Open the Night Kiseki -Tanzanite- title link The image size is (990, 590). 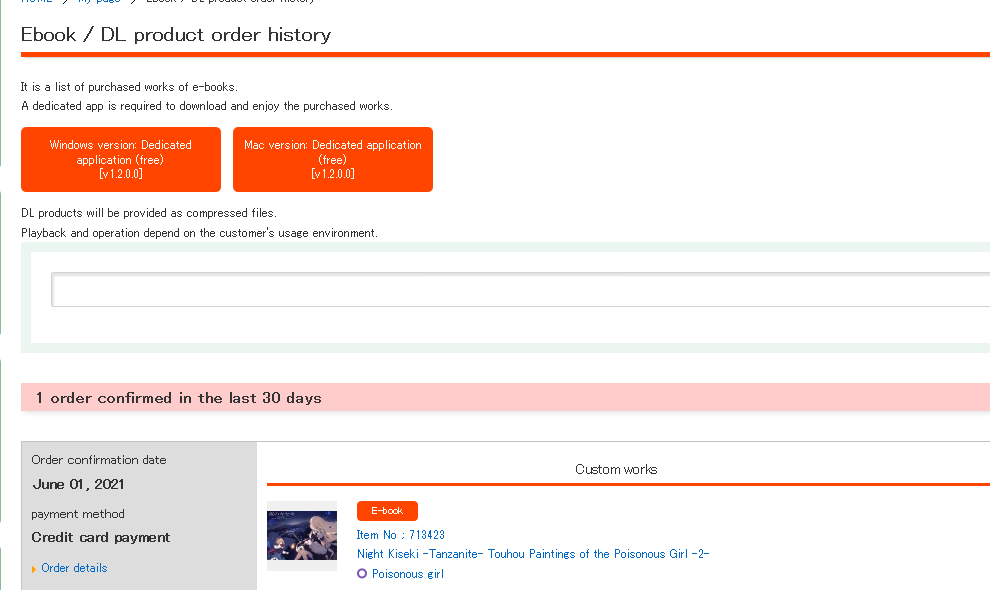(533, 554)
